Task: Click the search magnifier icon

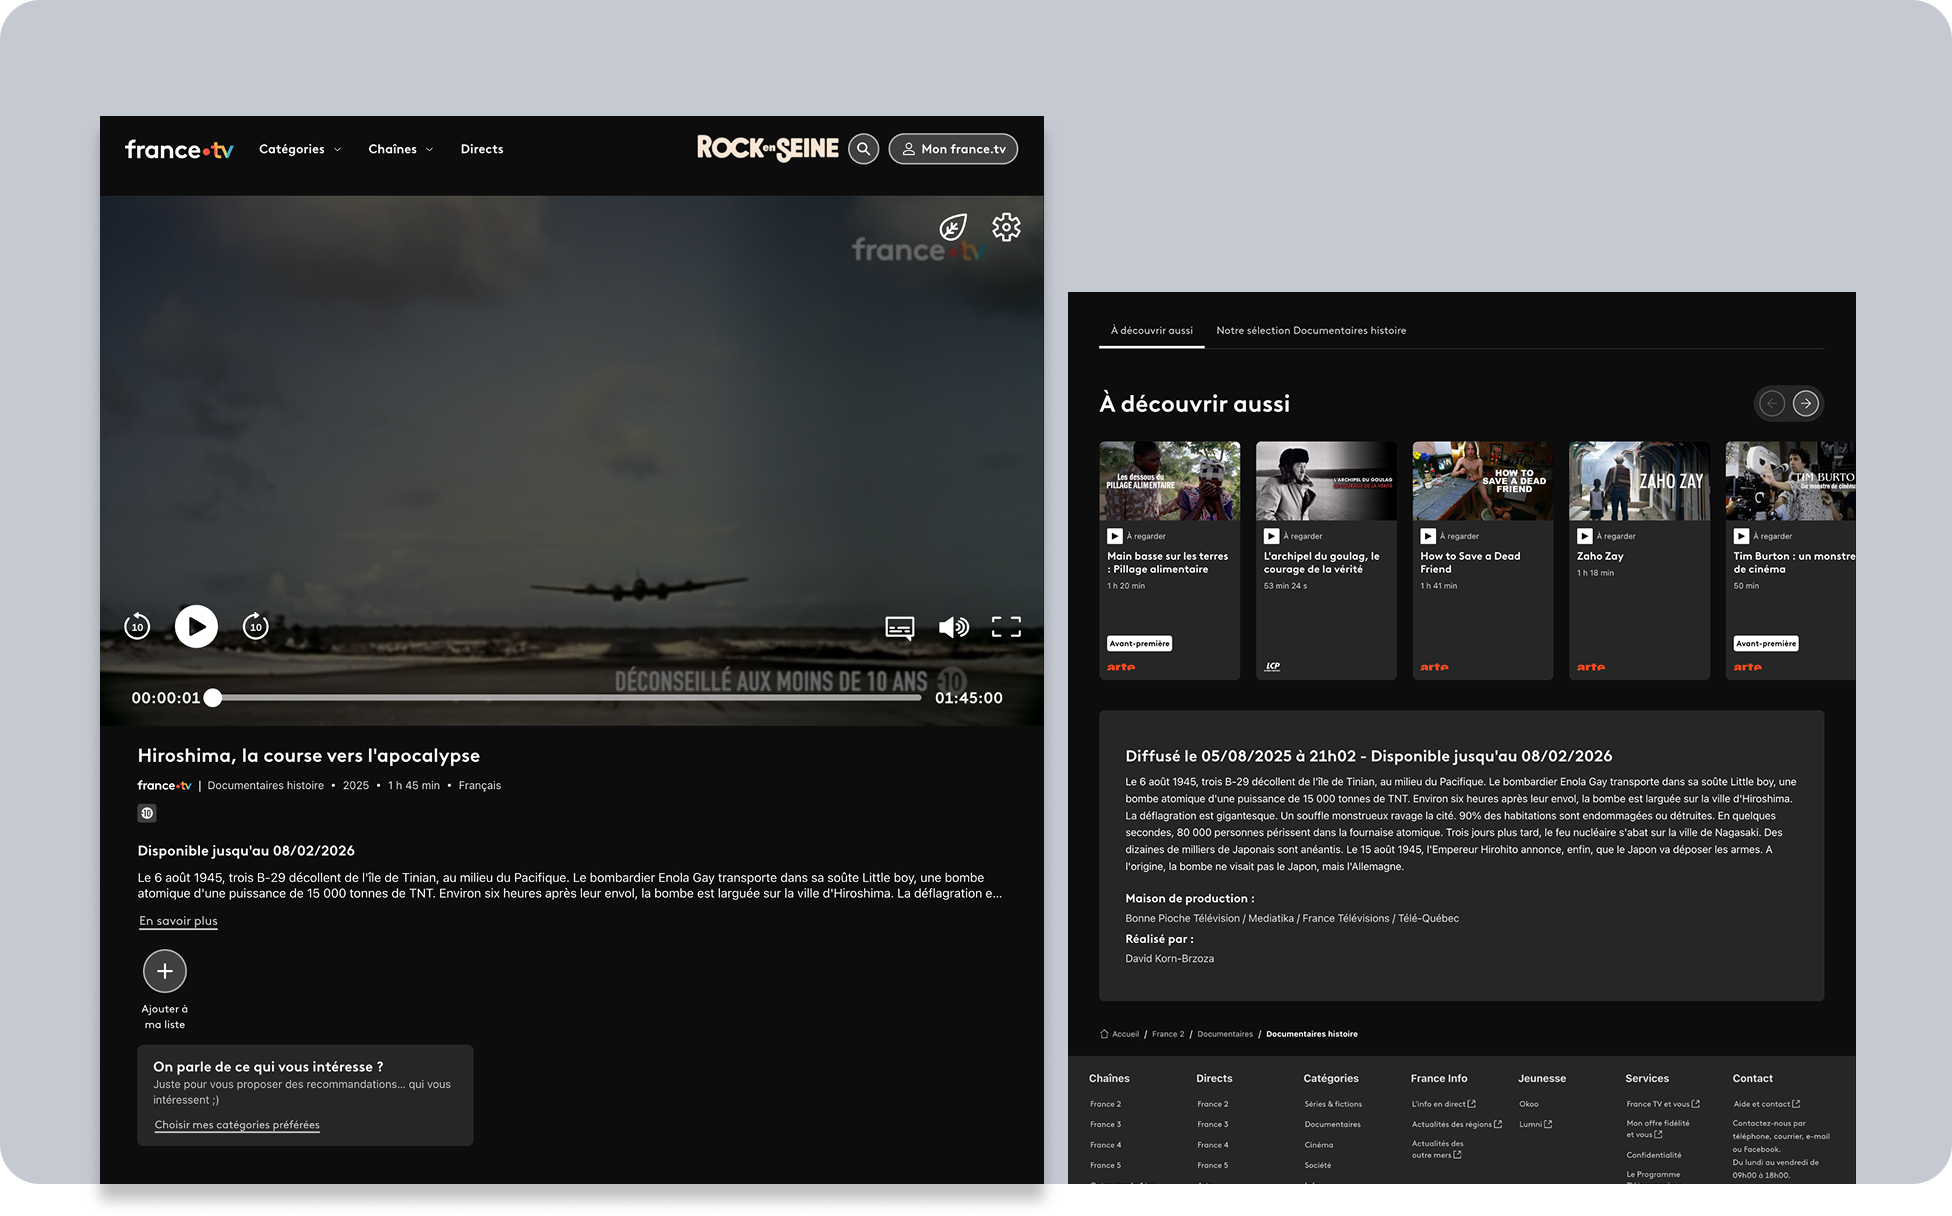Action: (x=863, y=149)
